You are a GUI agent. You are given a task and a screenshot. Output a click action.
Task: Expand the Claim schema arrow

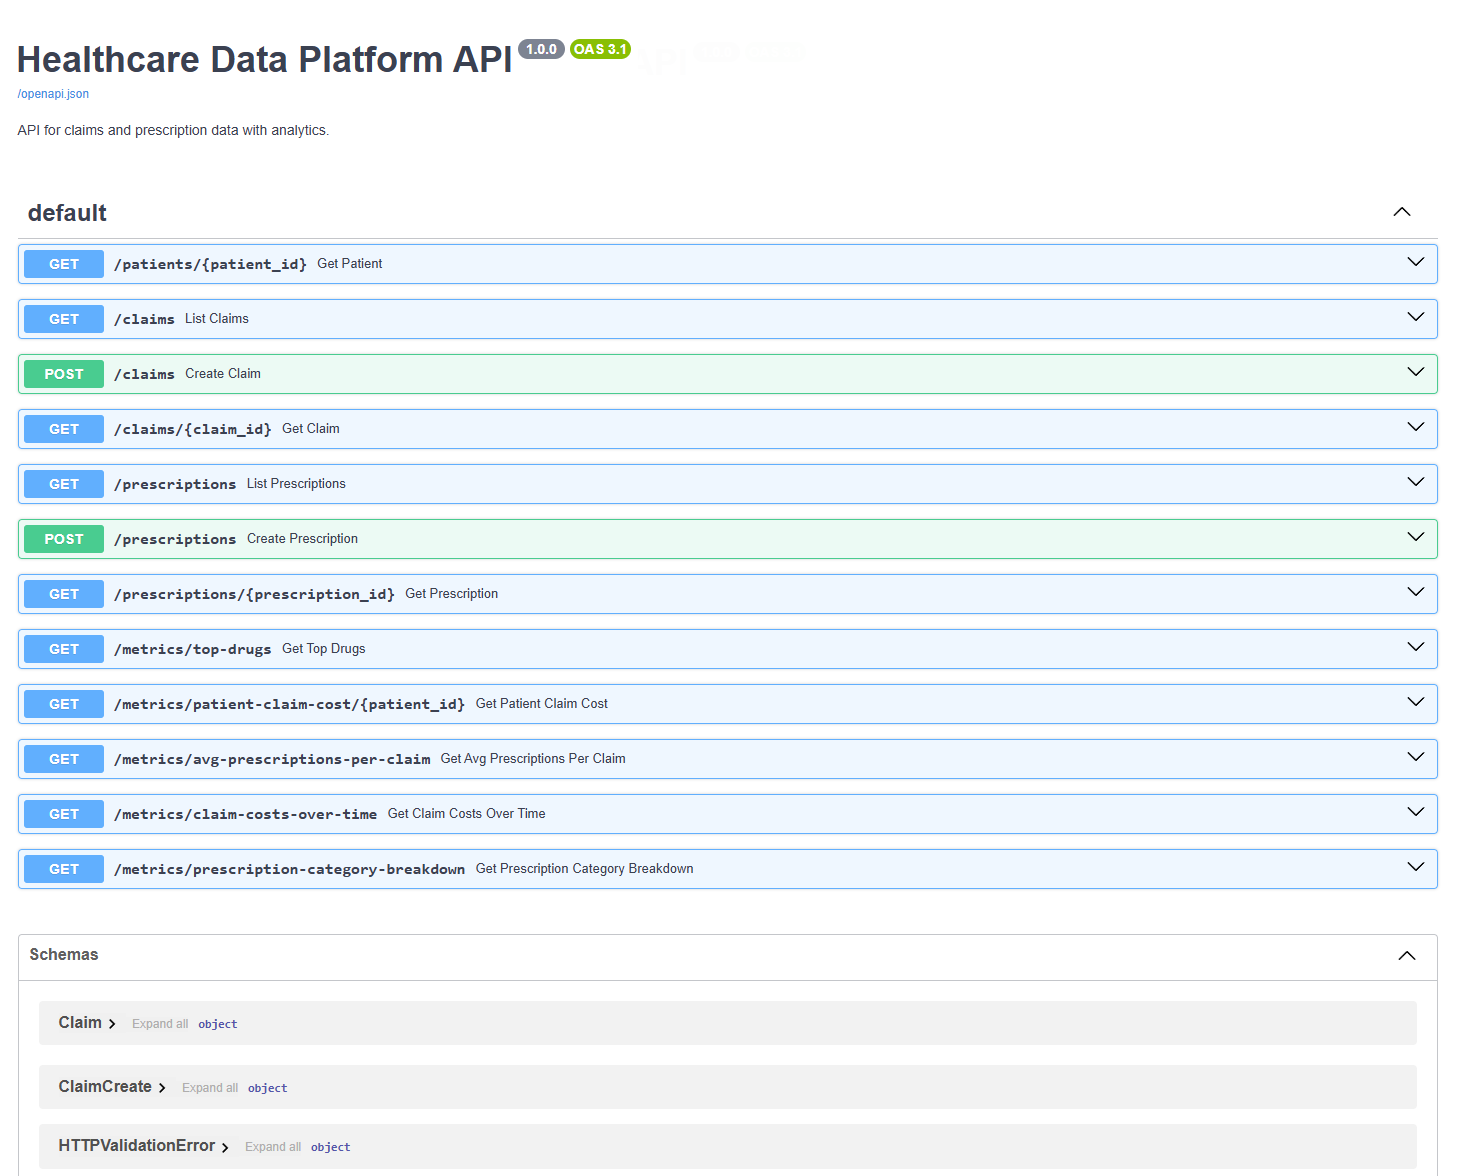112,1024
